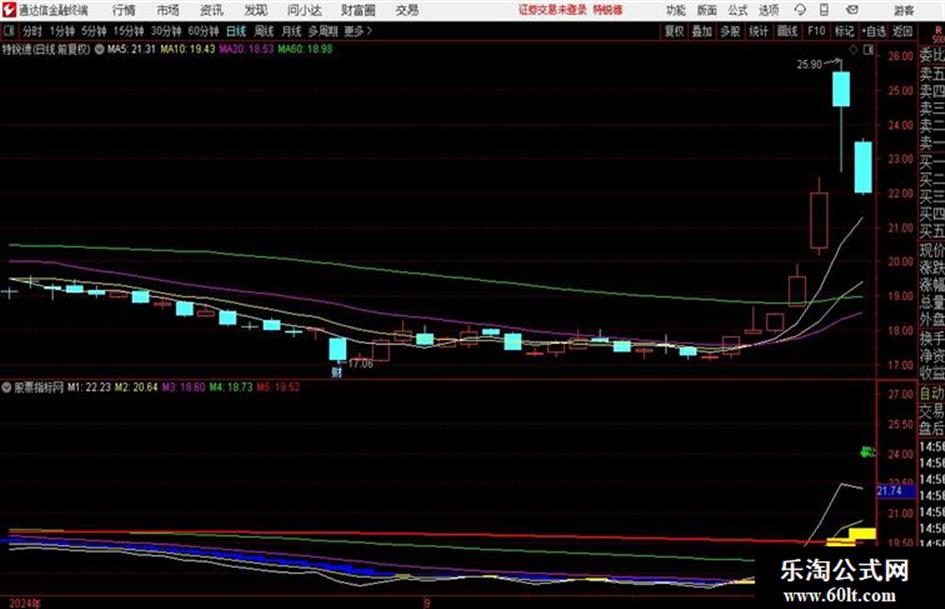The height and width of the screenshot is (609, 945).
Task: Click the MA60: 18.98 value label
Action: pyautogui.click(x=305, y=49)
